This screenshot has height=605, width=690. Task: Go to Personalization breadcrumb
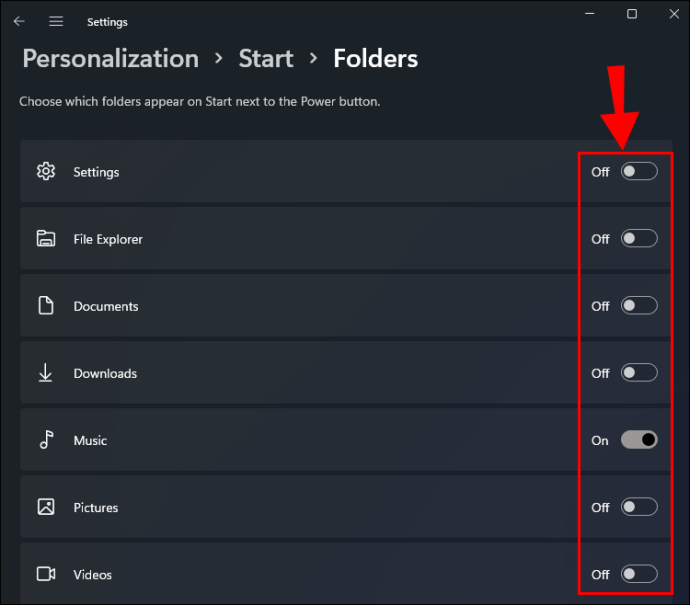click(x=110, y=58)
